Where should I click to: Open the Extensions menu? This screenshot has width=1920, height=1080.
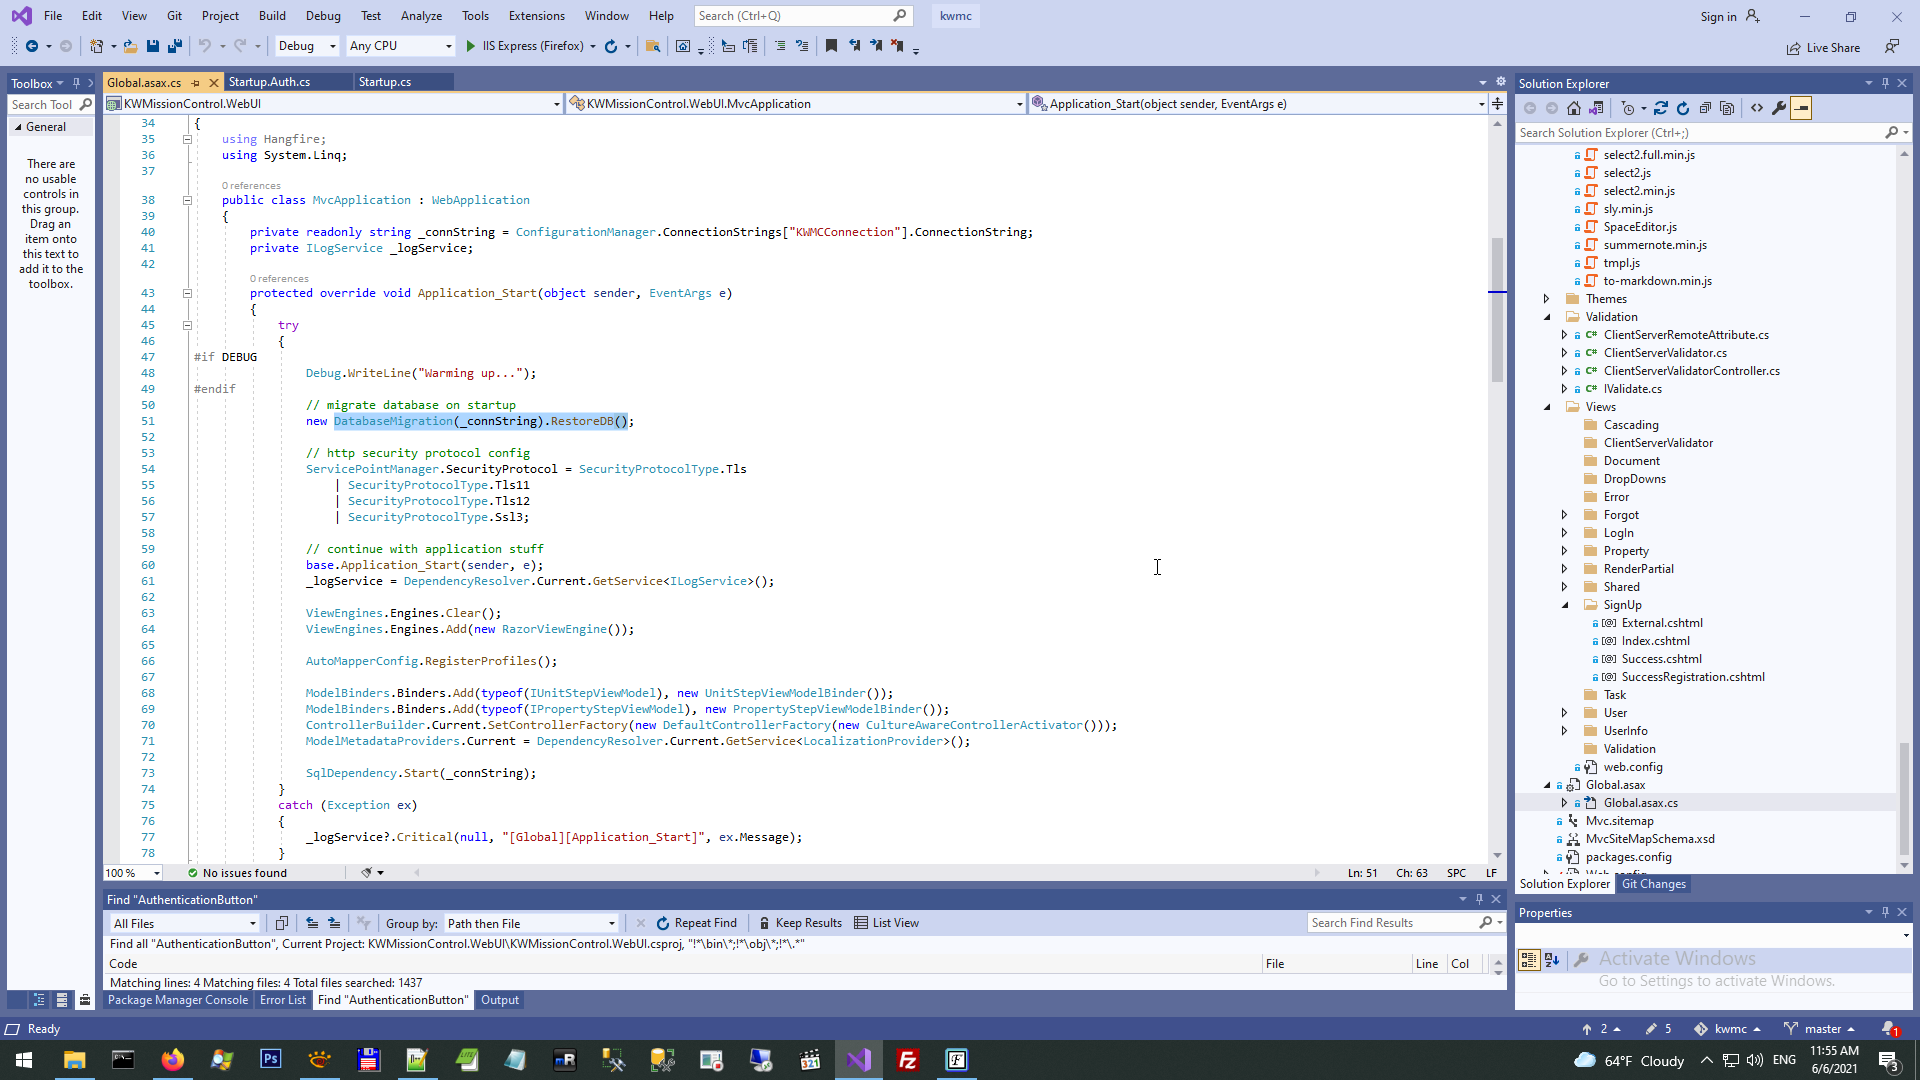(x=536, y=16)
